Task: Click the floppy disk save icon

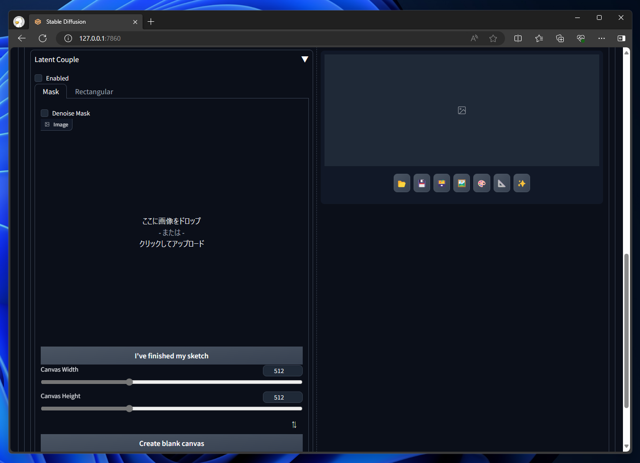Action: point(422,183)
